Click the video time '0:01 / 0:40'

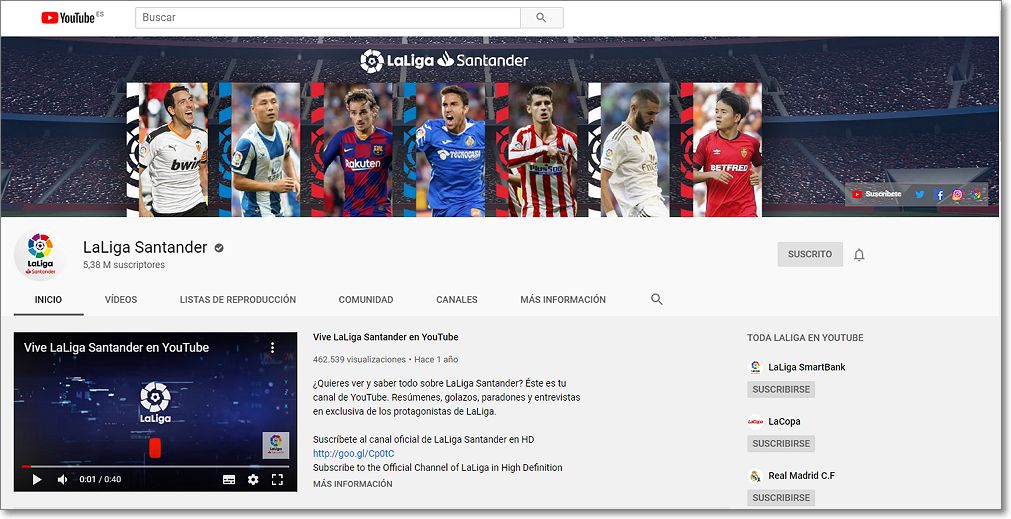point(100,479)
